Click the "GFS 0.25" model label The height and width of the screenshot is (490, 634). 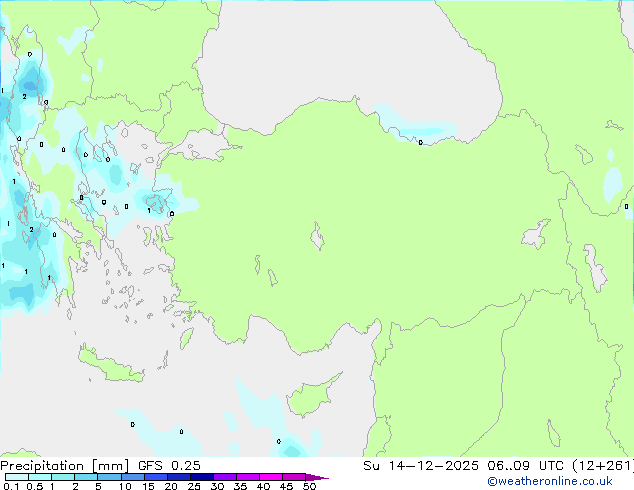tap(169, 466)
